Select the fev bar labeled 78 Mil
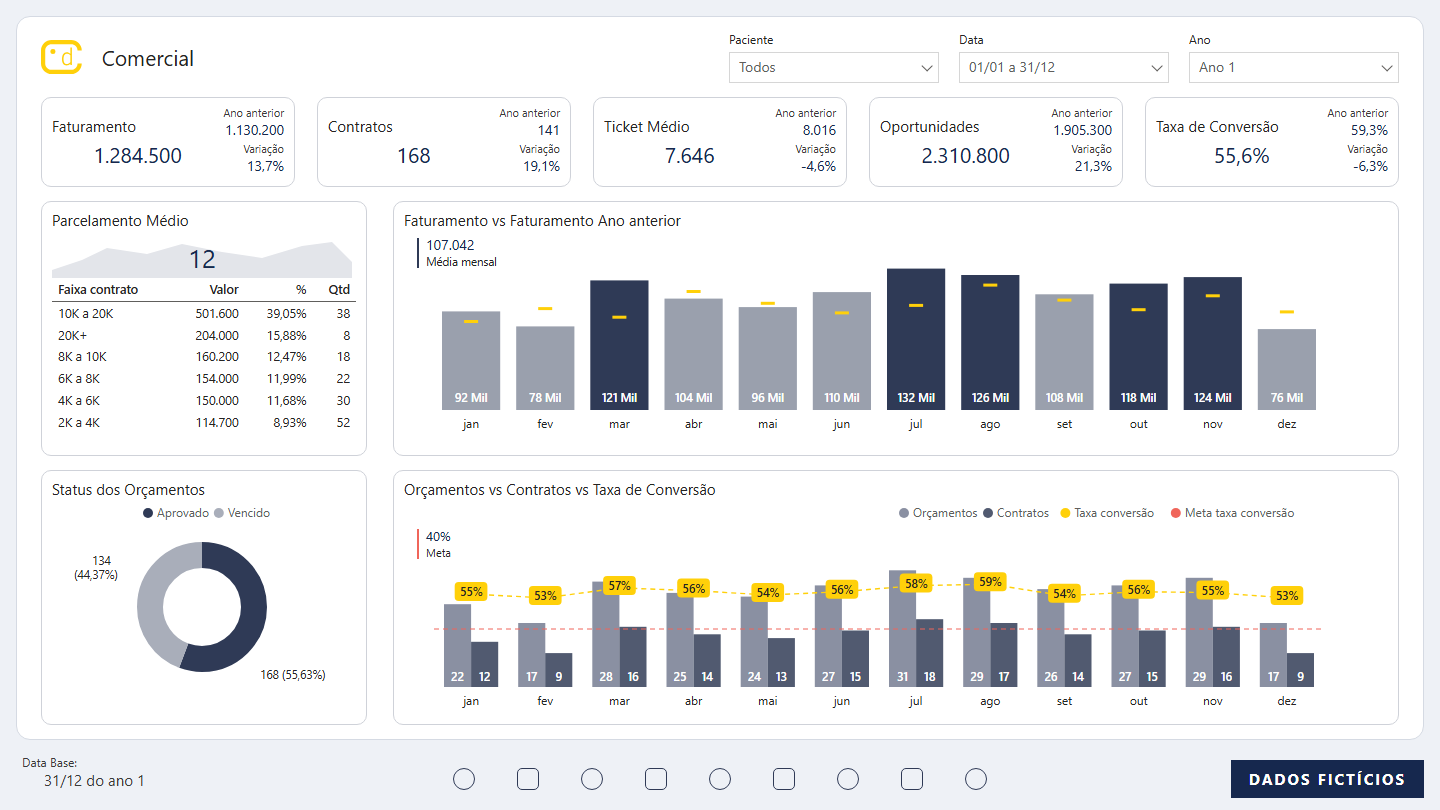This screenshot has height=810, width=1440. coord(545,368)
